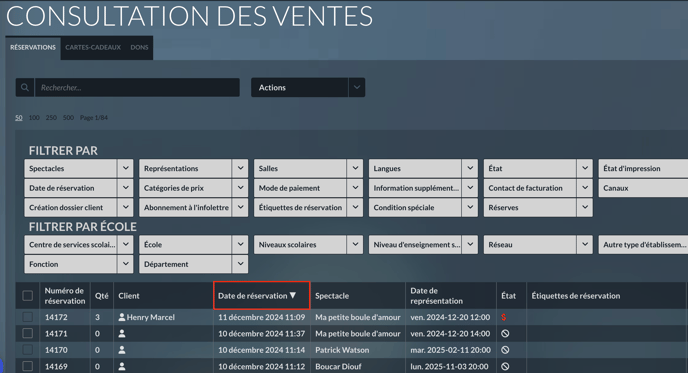Open the Réseau filter dropdown

click(x=538, y=244)
